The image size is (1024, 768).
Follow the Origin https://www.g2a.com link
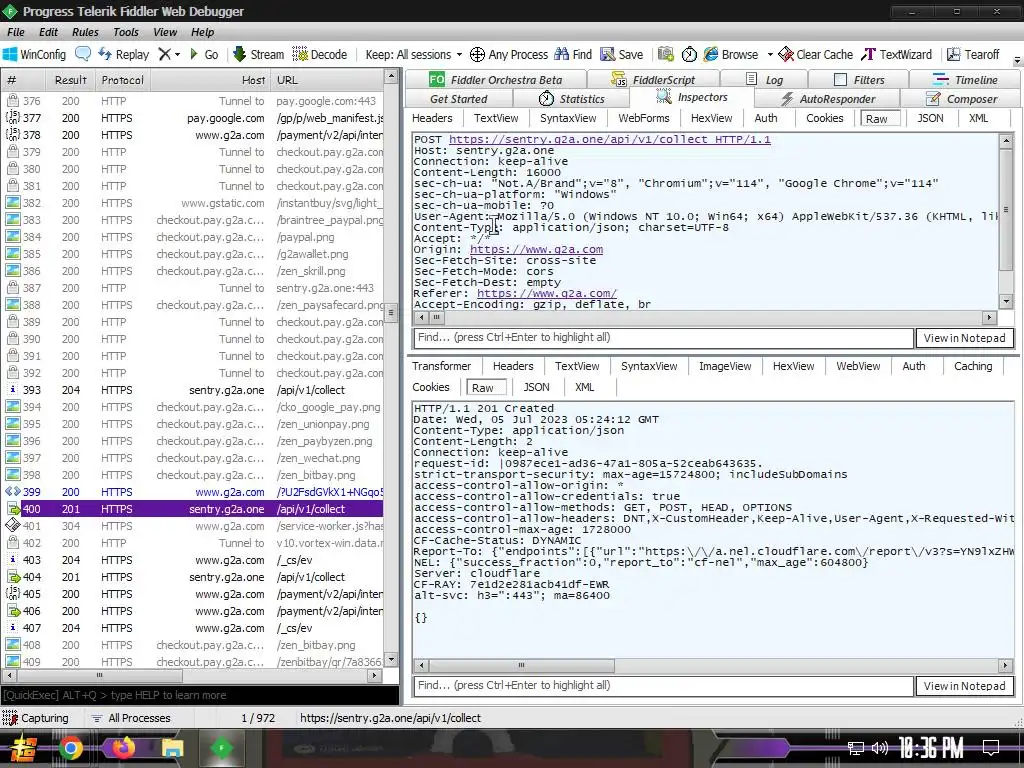(536, 249)
